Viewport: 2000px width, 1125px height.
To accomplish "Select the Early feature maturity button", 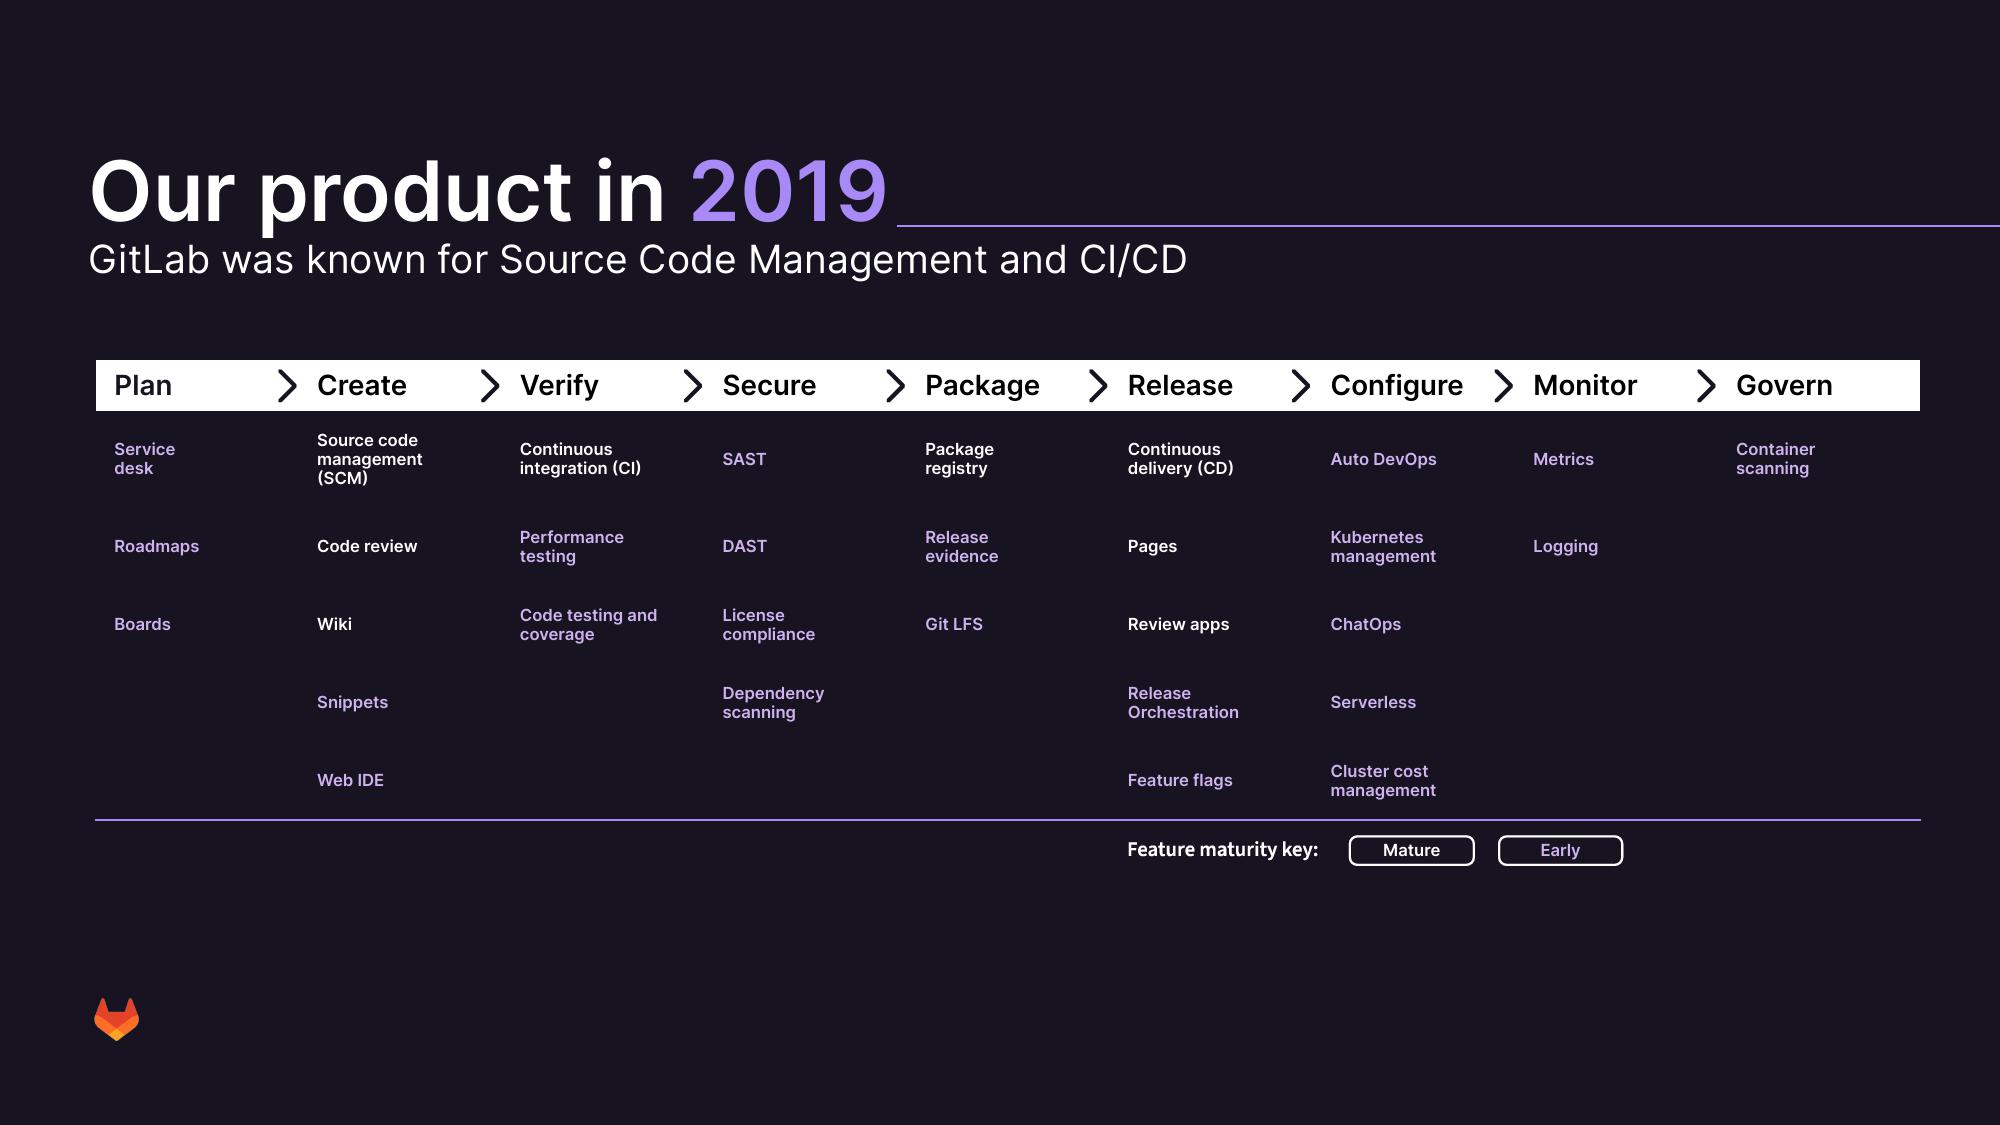I will tap(1559, 849).
